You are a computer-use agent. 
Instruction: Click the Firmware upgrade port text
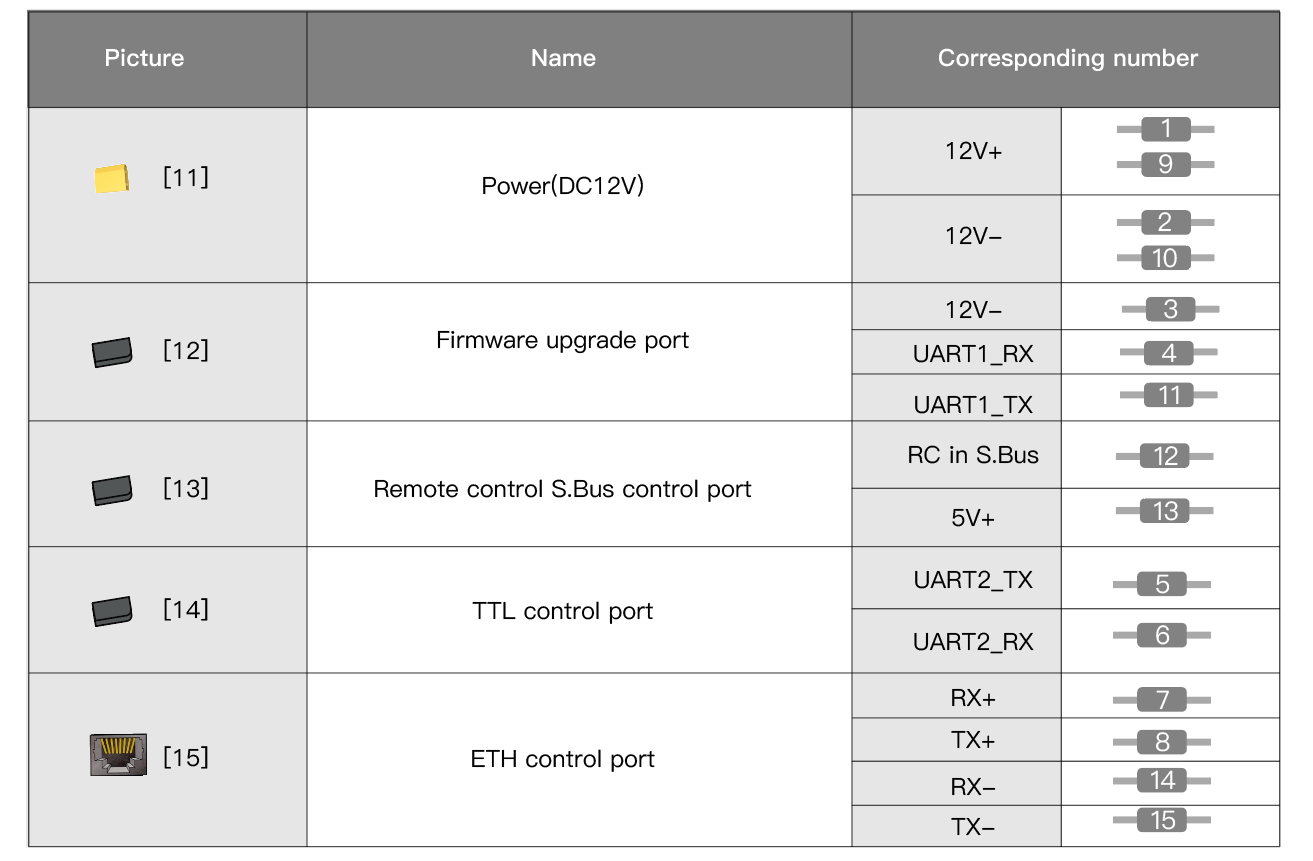[562, 340]
